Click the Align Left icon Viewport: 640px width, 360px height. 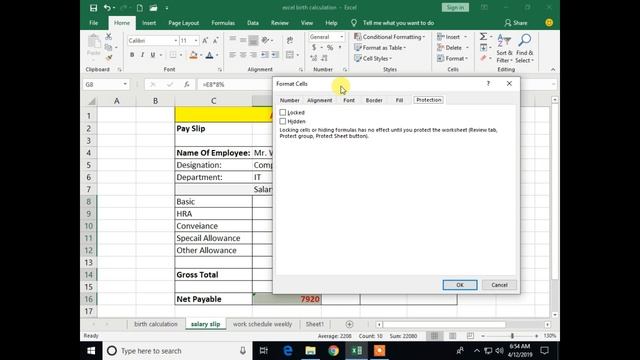coord(232,55)
